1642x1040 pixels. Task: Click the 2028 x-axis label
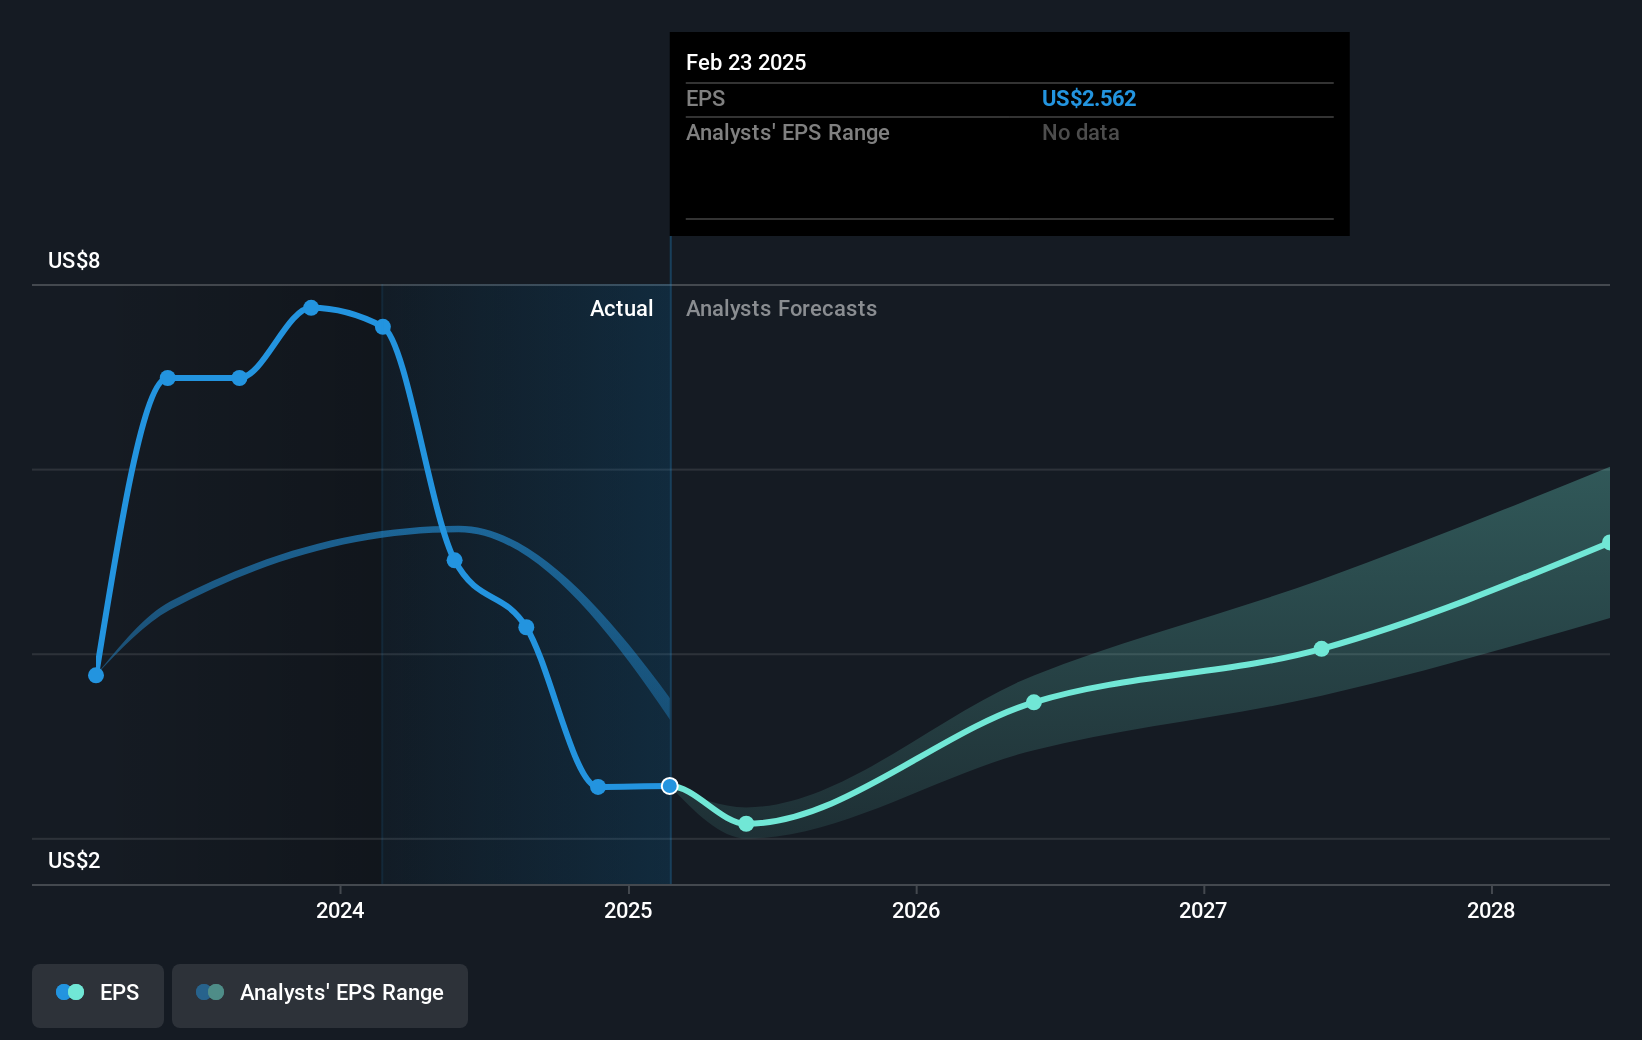pos(1491,910)
